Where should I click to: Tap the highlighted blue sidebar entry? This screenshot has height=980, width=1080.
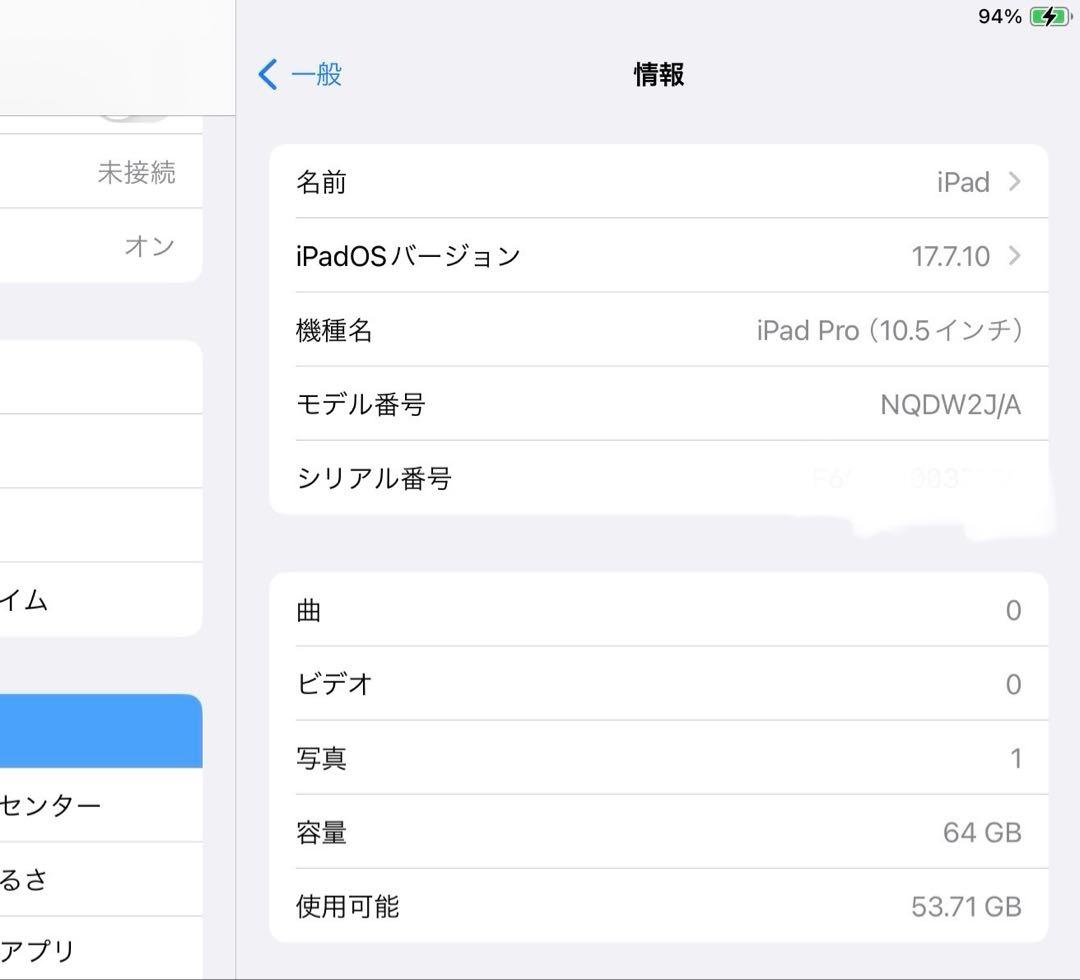click(x=102, y=731)
